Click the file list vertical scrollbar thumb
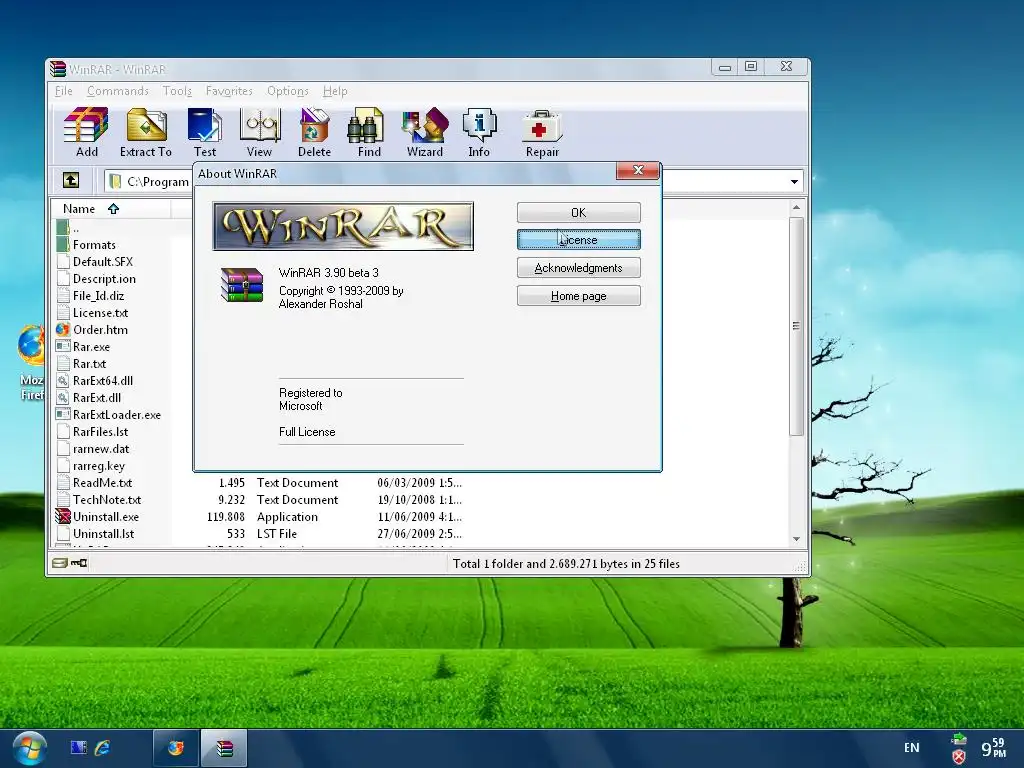This screenshot has height=768, width=1024. (796, 326)
